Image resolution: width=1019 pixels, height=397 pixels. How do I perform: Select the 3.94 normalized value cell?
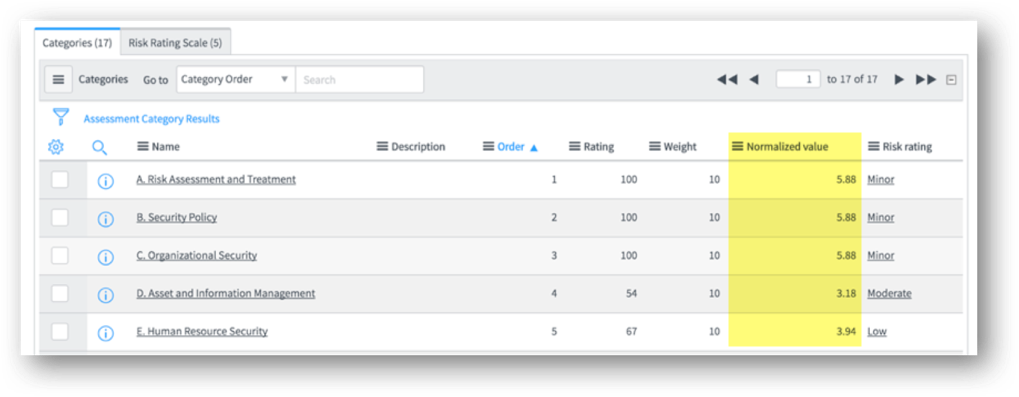(795, 331)
